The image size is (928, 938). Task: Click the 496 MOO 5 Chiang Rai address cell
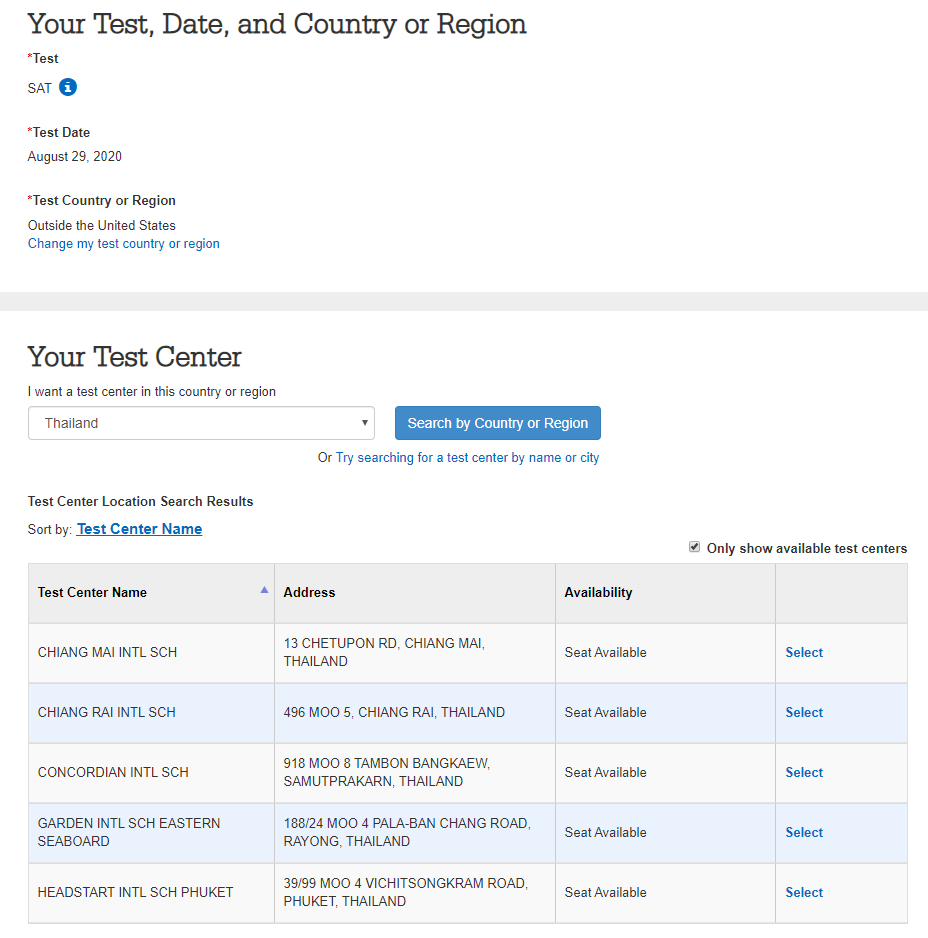(x=415, y=712)
